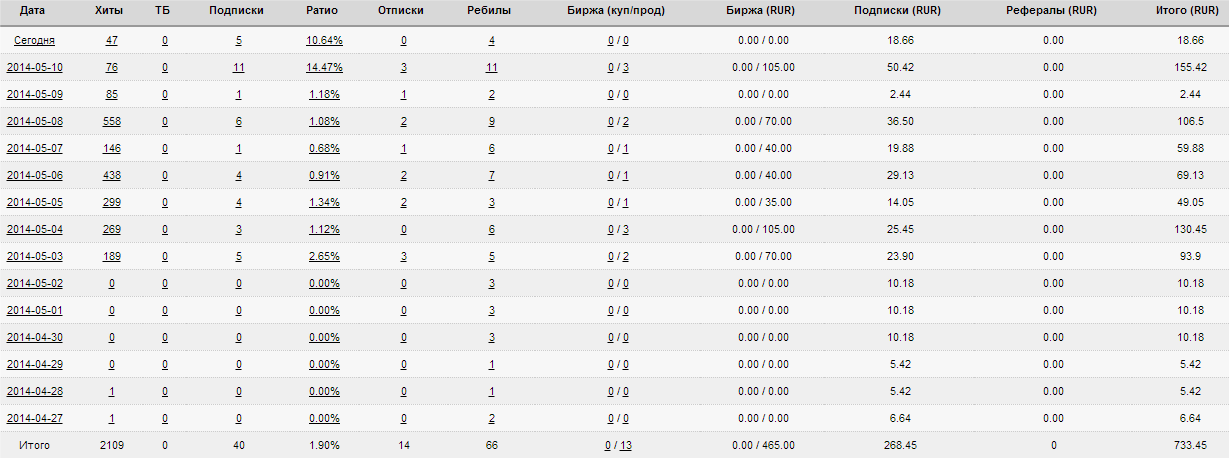Click the Ратио column header
Image resolution: width=1229 pixels, height=458 pixels.
324,10
